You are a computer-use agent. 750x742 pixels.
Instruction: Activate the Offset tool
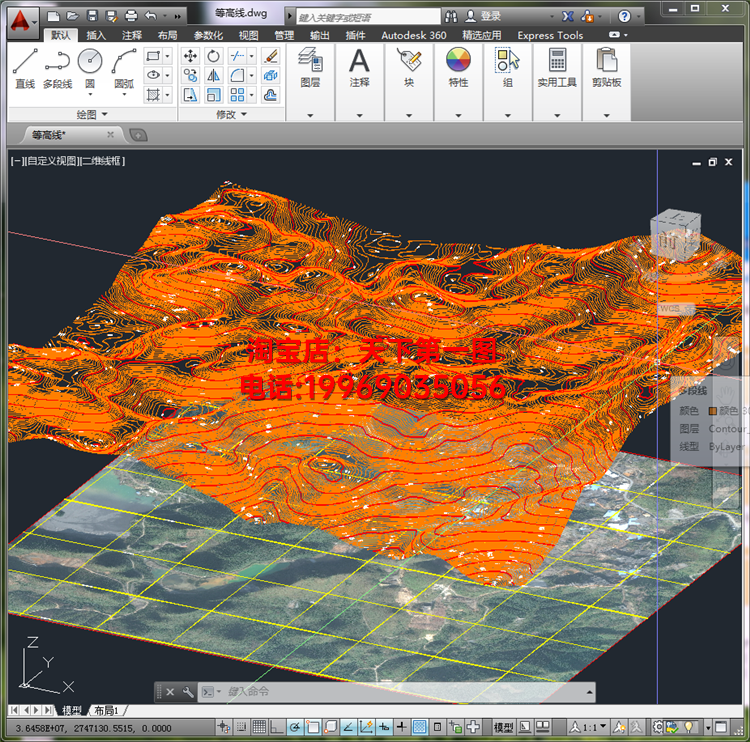(271, 95)
